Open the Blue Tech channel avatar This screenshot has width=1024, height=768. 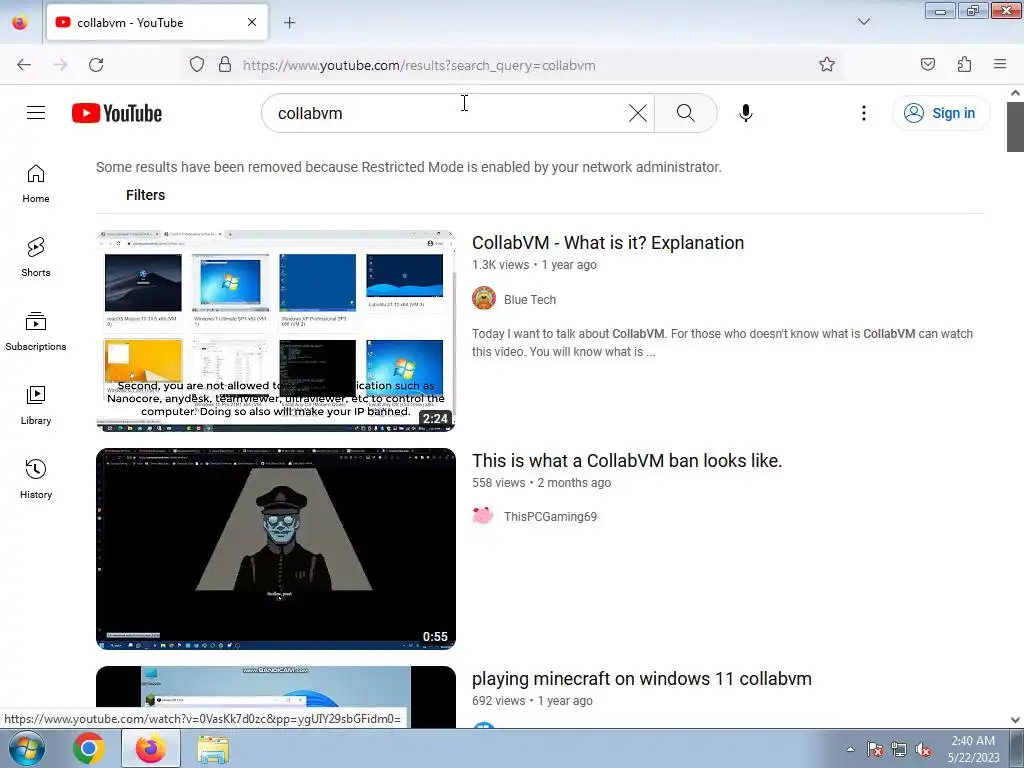click(484, 298)
